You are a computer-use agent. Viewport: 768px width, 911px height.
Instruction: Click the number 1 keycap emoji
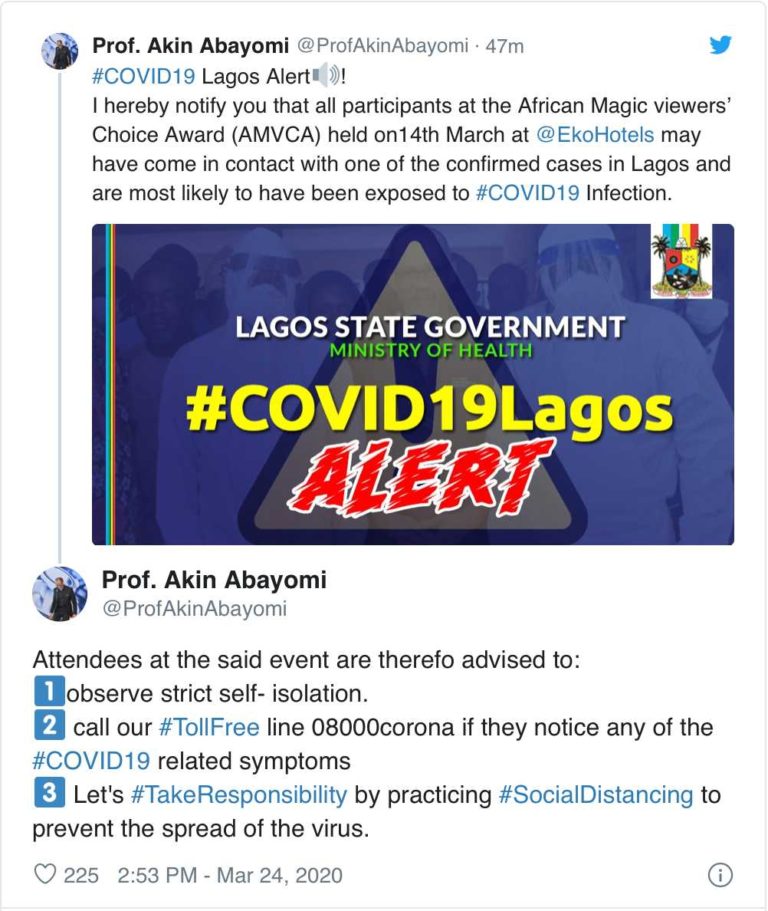pos(48,691)
